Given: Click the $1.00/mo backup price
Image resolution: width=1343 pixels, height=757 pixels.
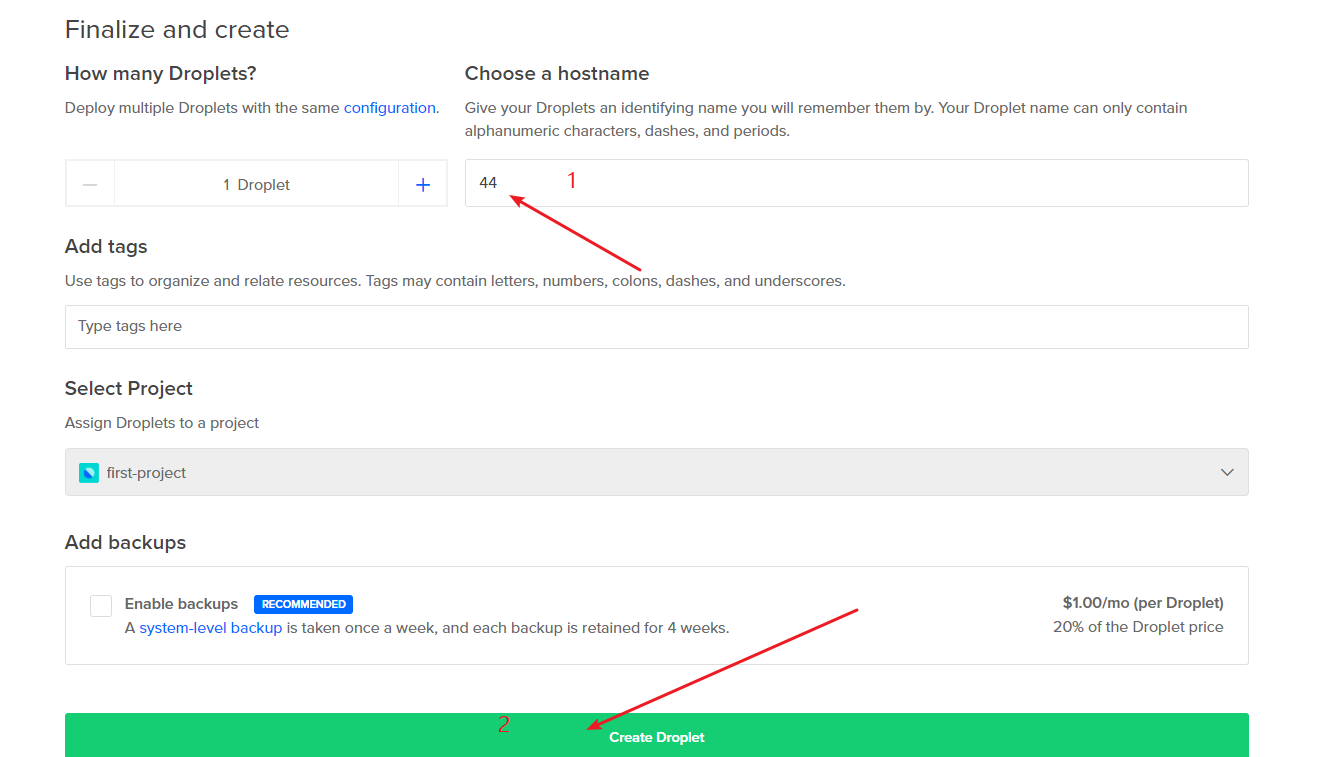Looking at the screenshot, I should pyautogui.click(x=1142, y=603).
